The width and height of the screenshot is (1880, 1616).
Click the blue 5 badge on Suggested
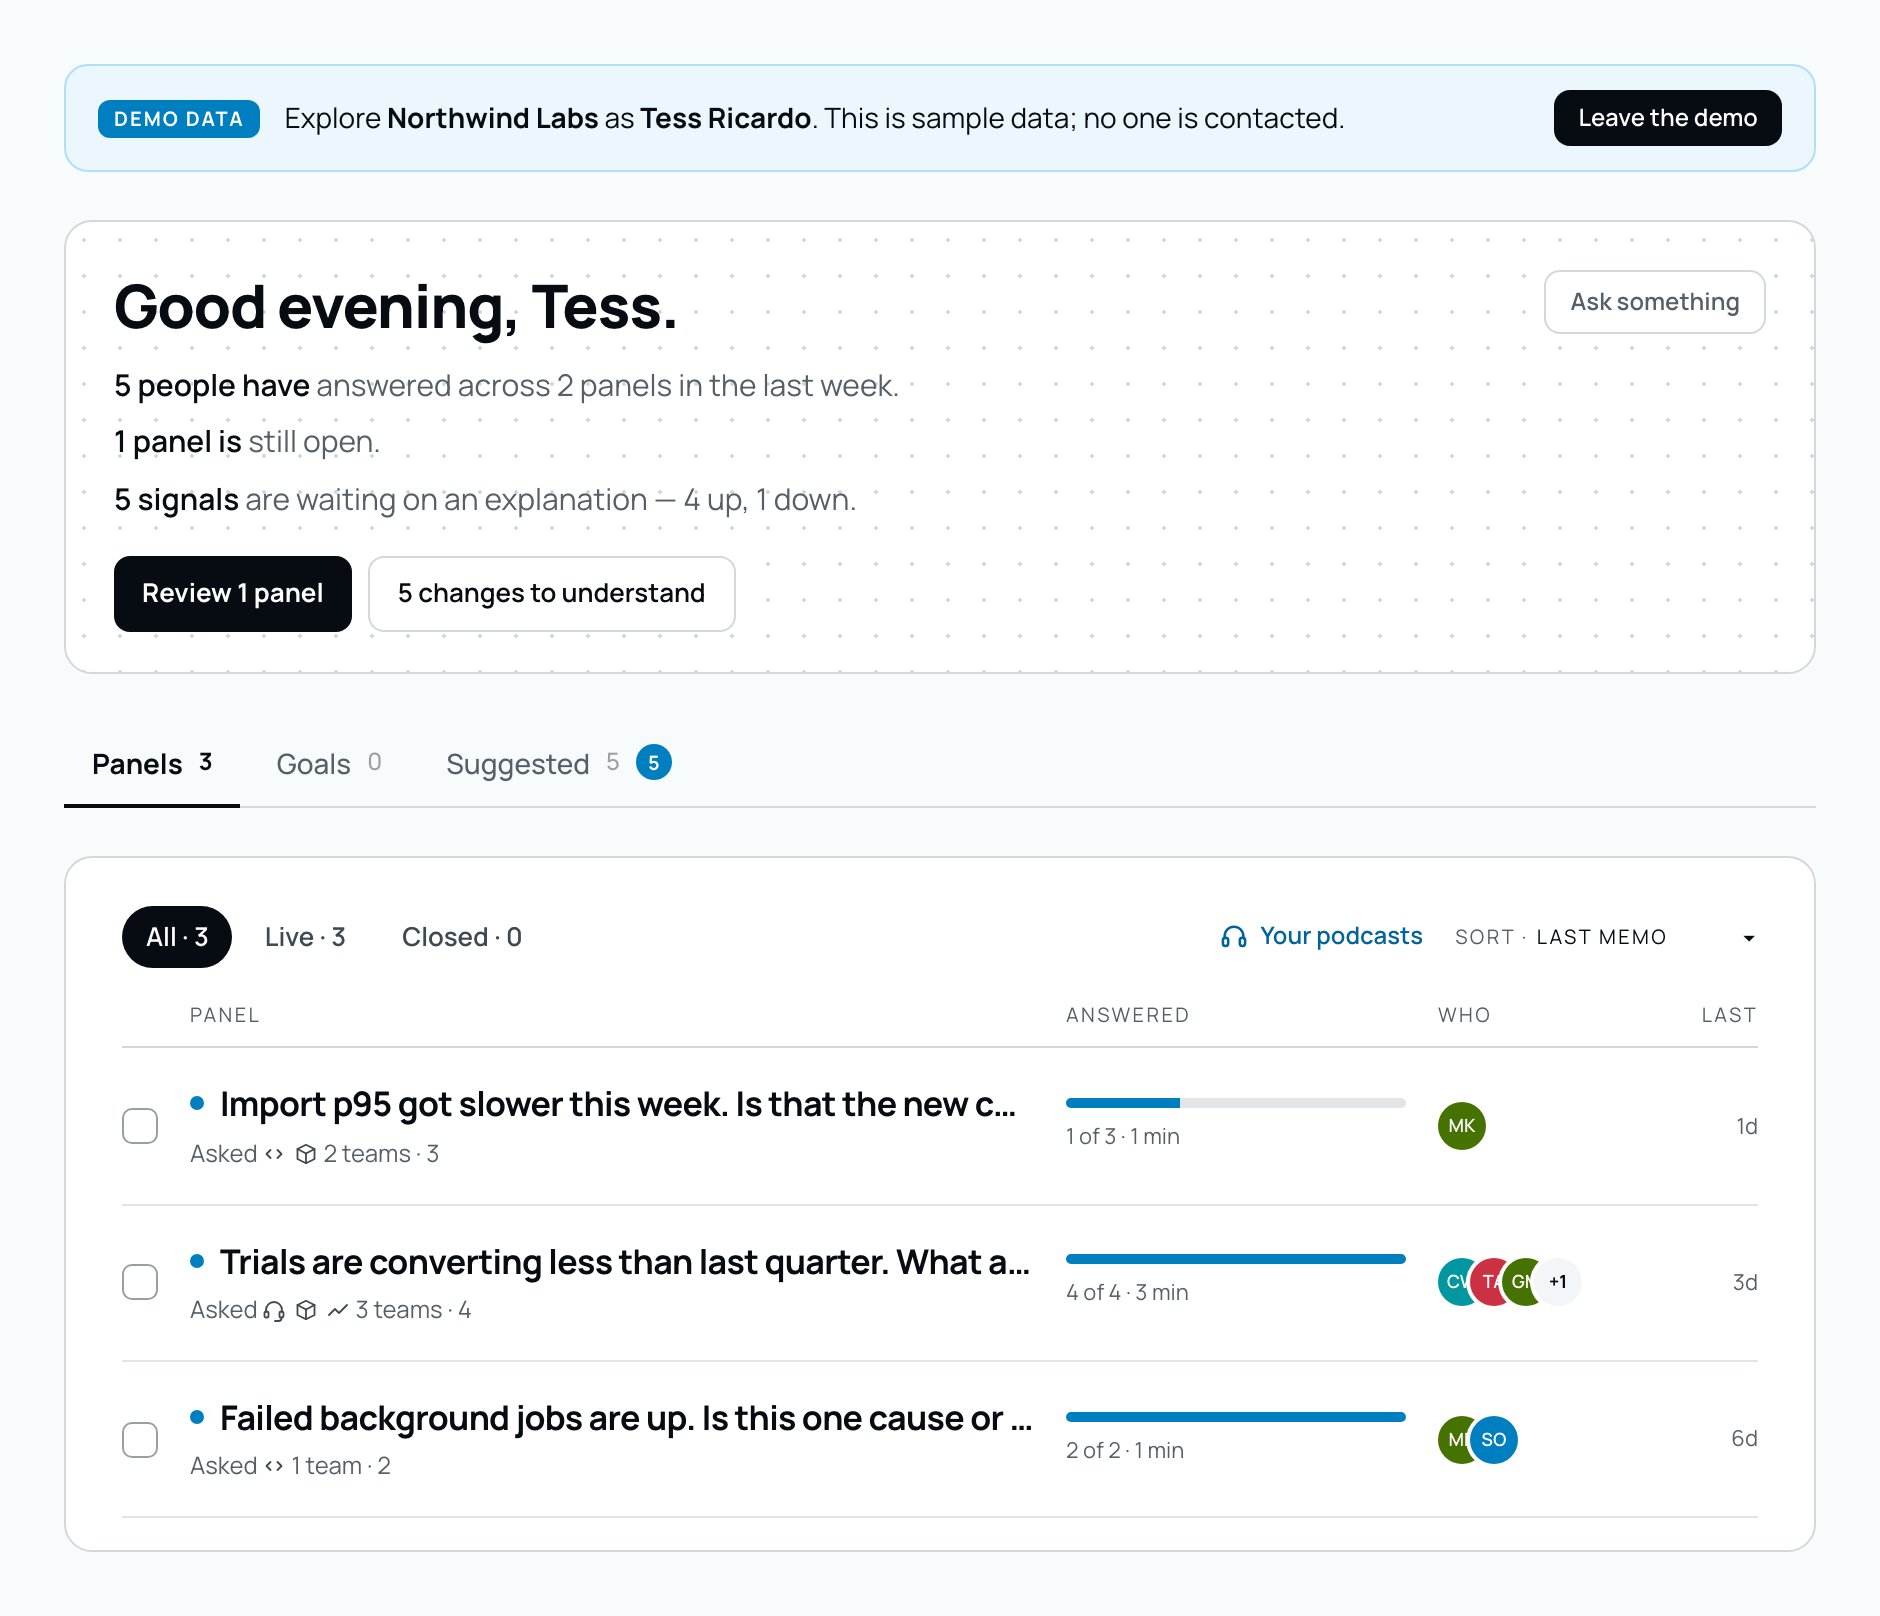pyautogui.click(x=654, y=763)
